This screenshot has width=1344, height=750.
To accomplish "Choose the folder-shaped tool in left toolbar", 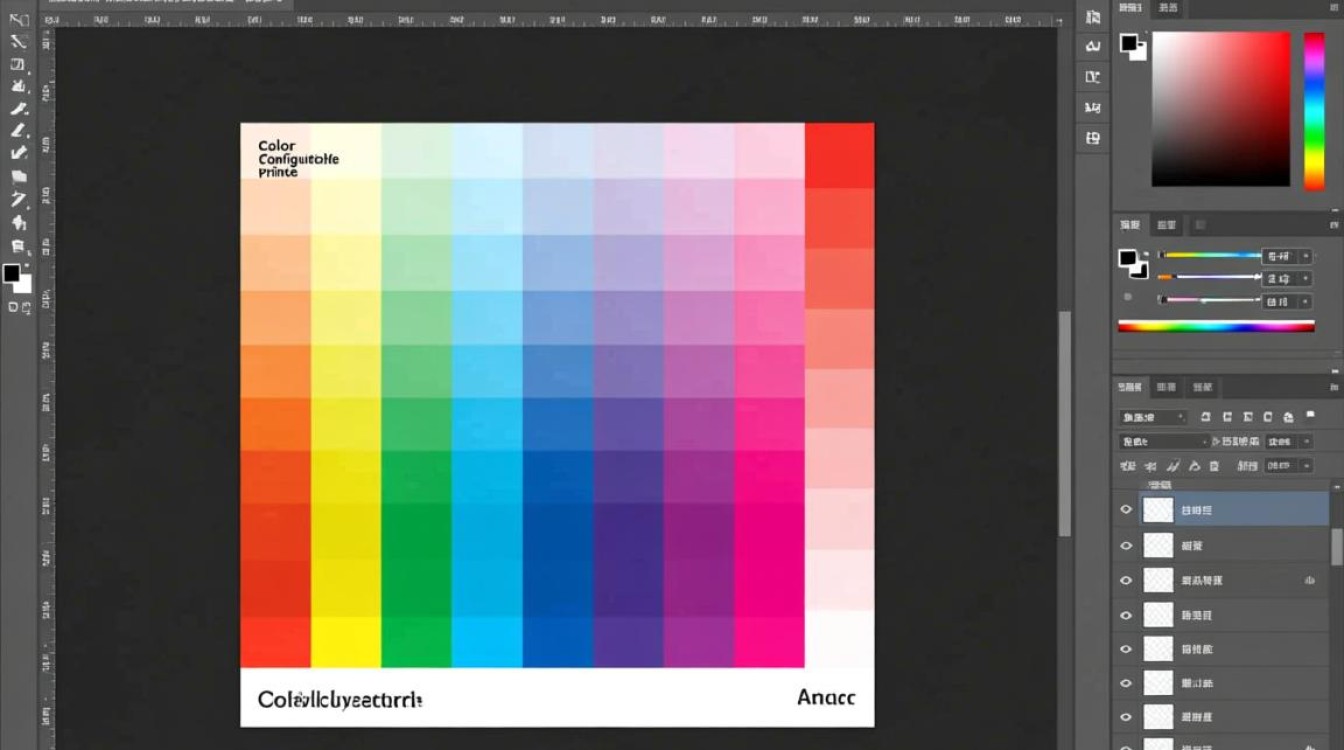I will tap(19, 176).
